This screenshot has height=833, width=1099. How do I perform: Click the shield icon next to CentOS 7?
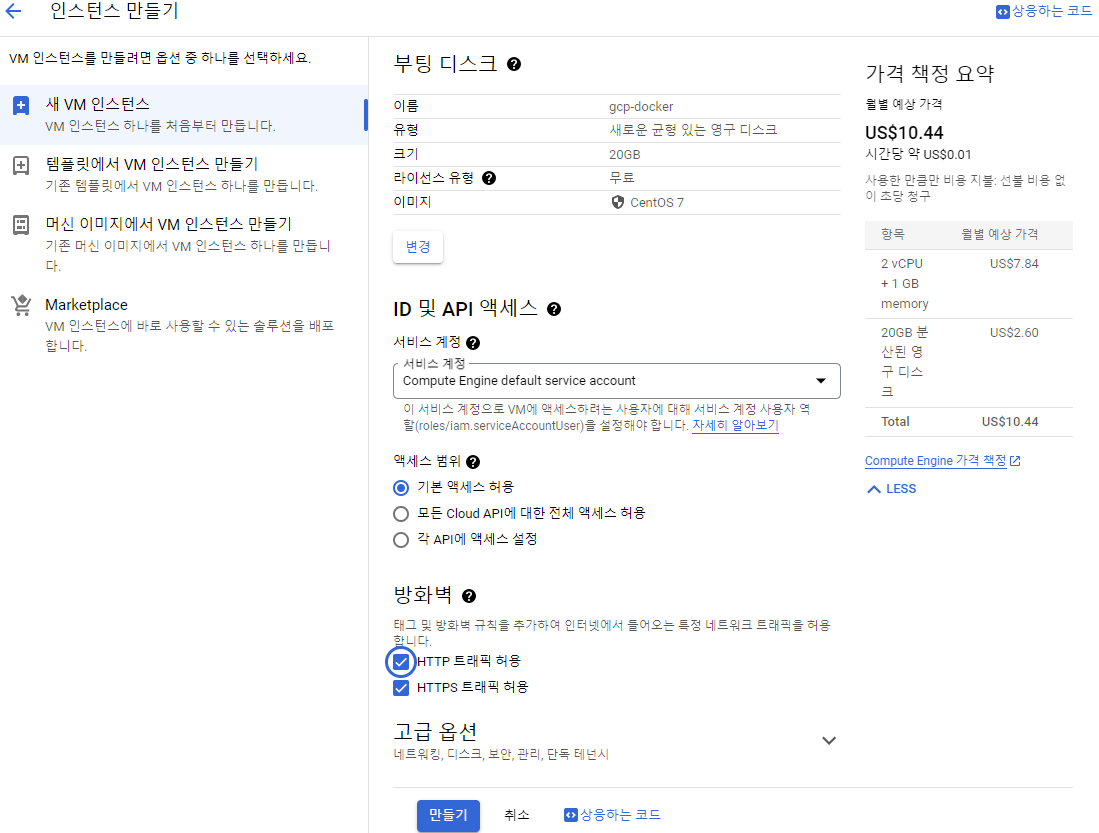pos(617,202)
